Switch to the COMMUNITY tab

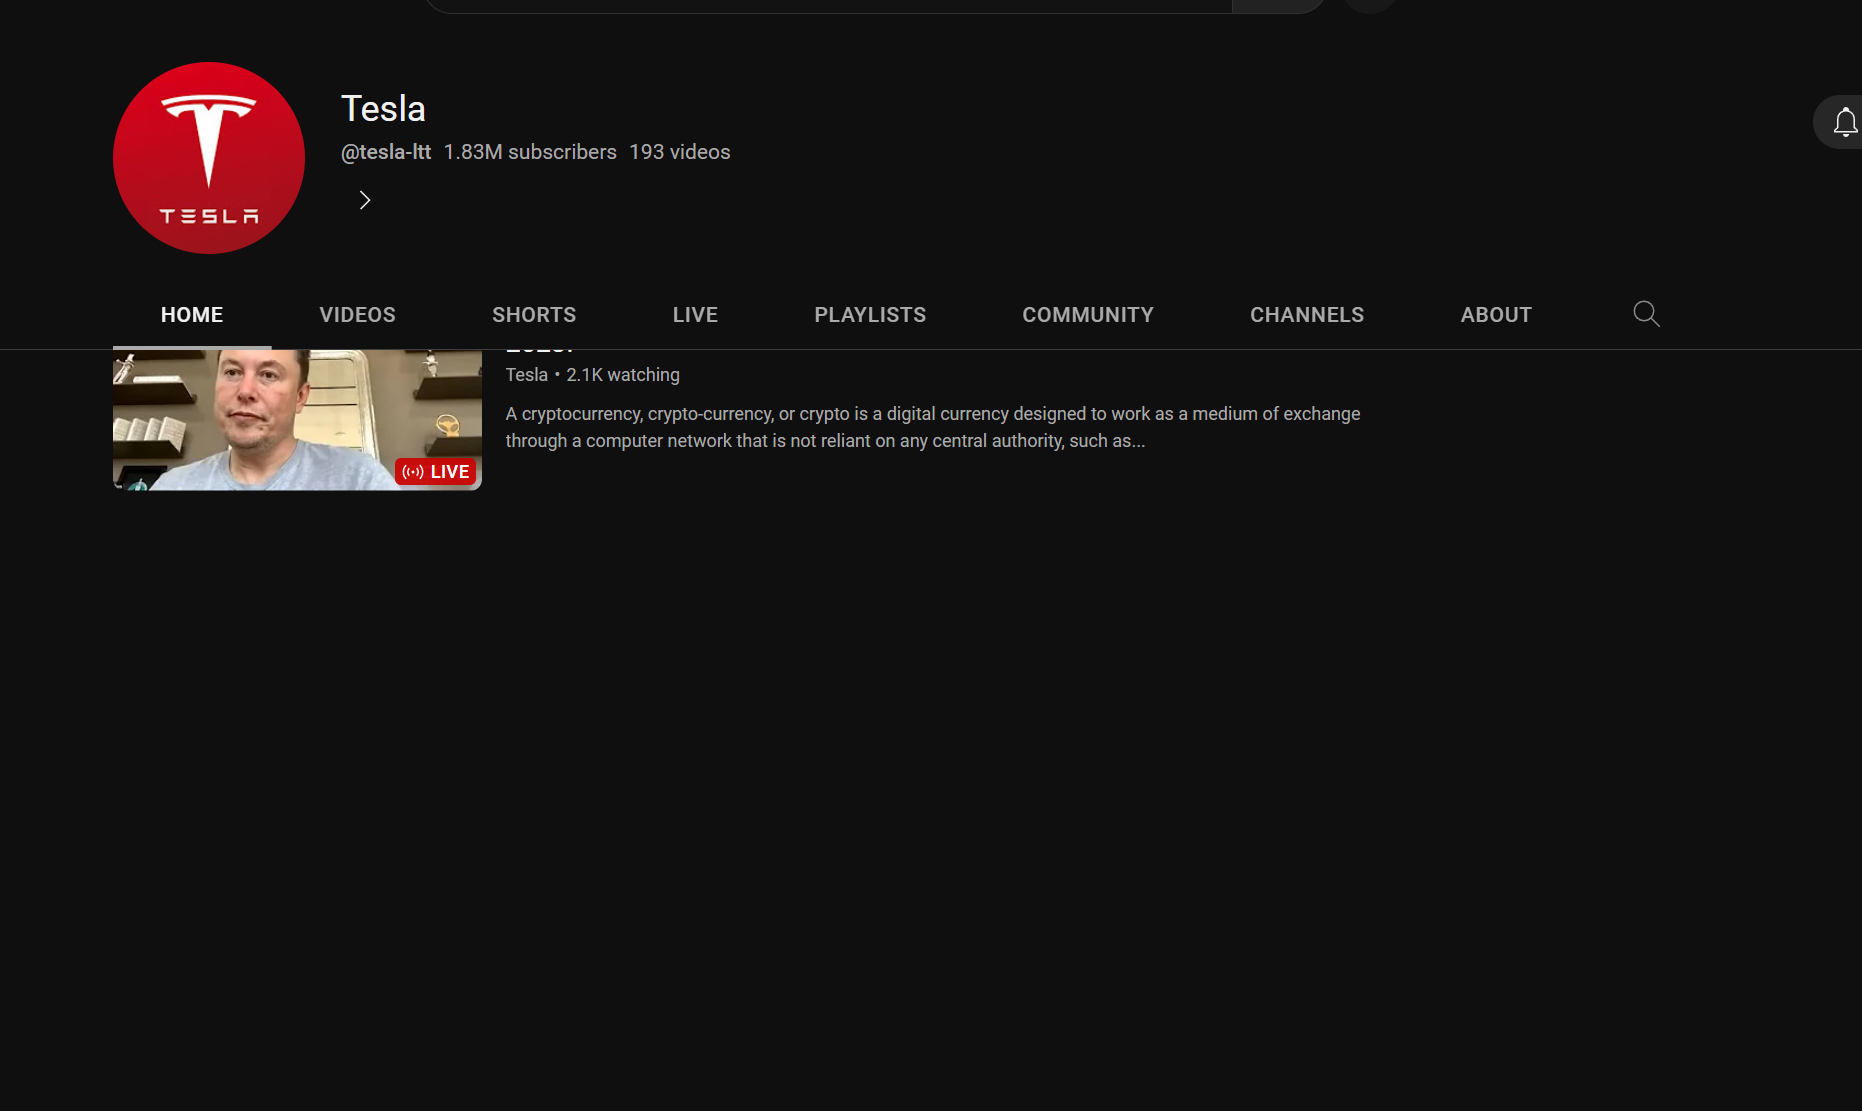1088,315
